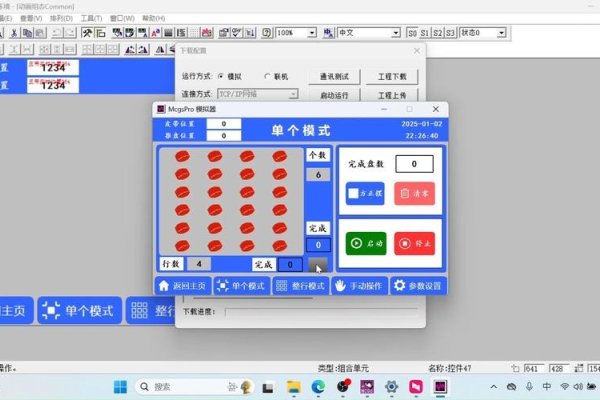This screenshot has width=600, height=400.
Task: Click the home icon on 返回主页
Action: coord(164,286)
